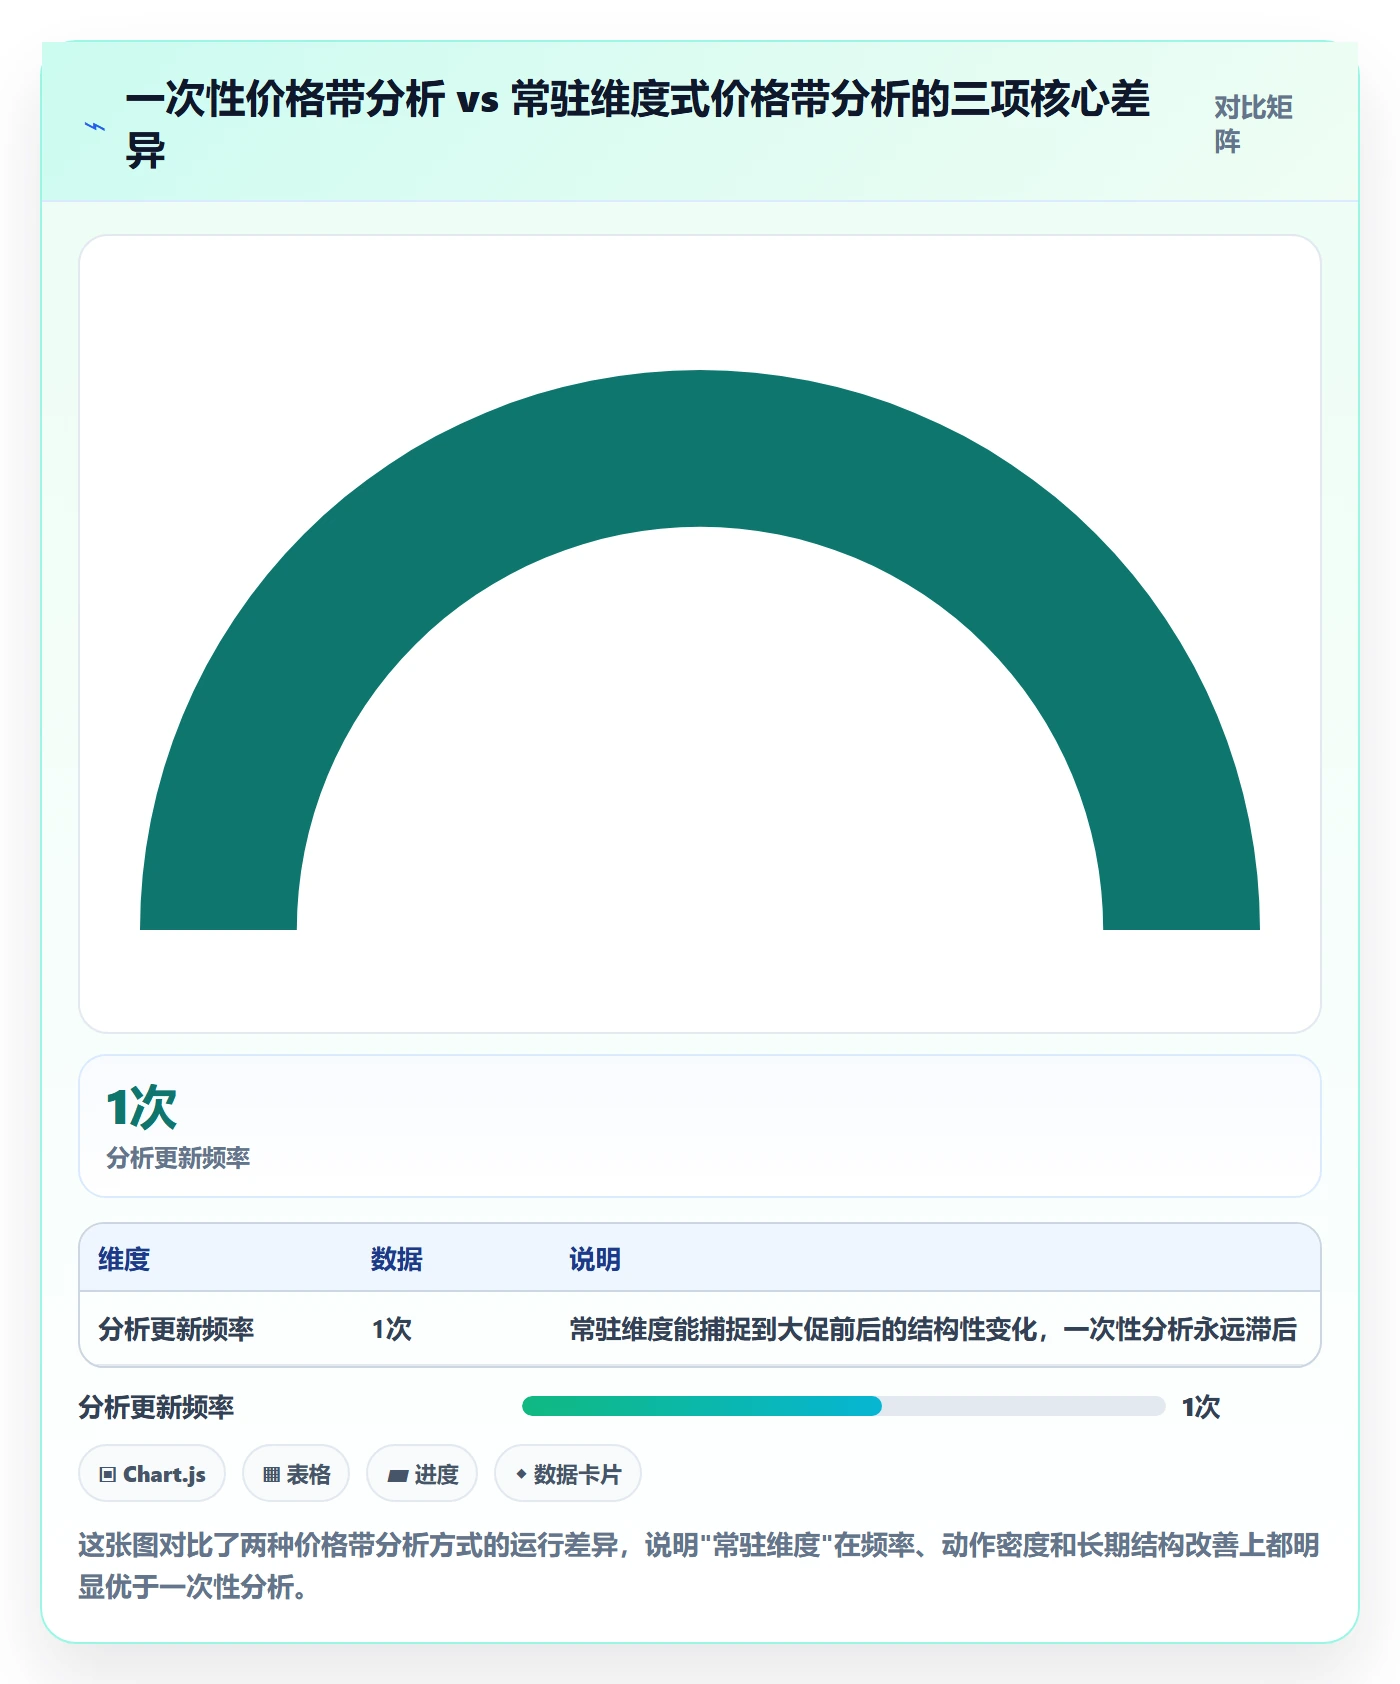Click the large 1次 figure in the data card
This screenshot has height=1684, width=1400.
point(142,1107)
